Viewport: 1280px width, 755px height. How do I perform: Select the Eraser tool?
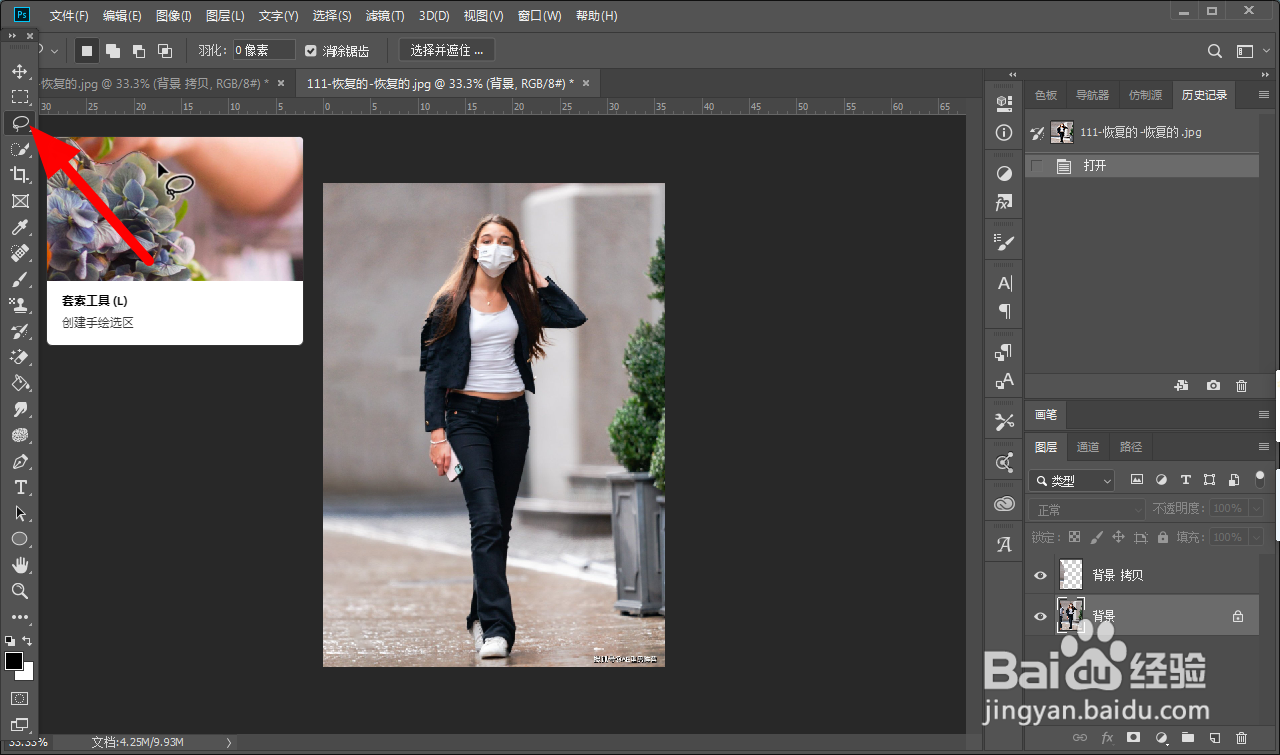tap(19, 357)
